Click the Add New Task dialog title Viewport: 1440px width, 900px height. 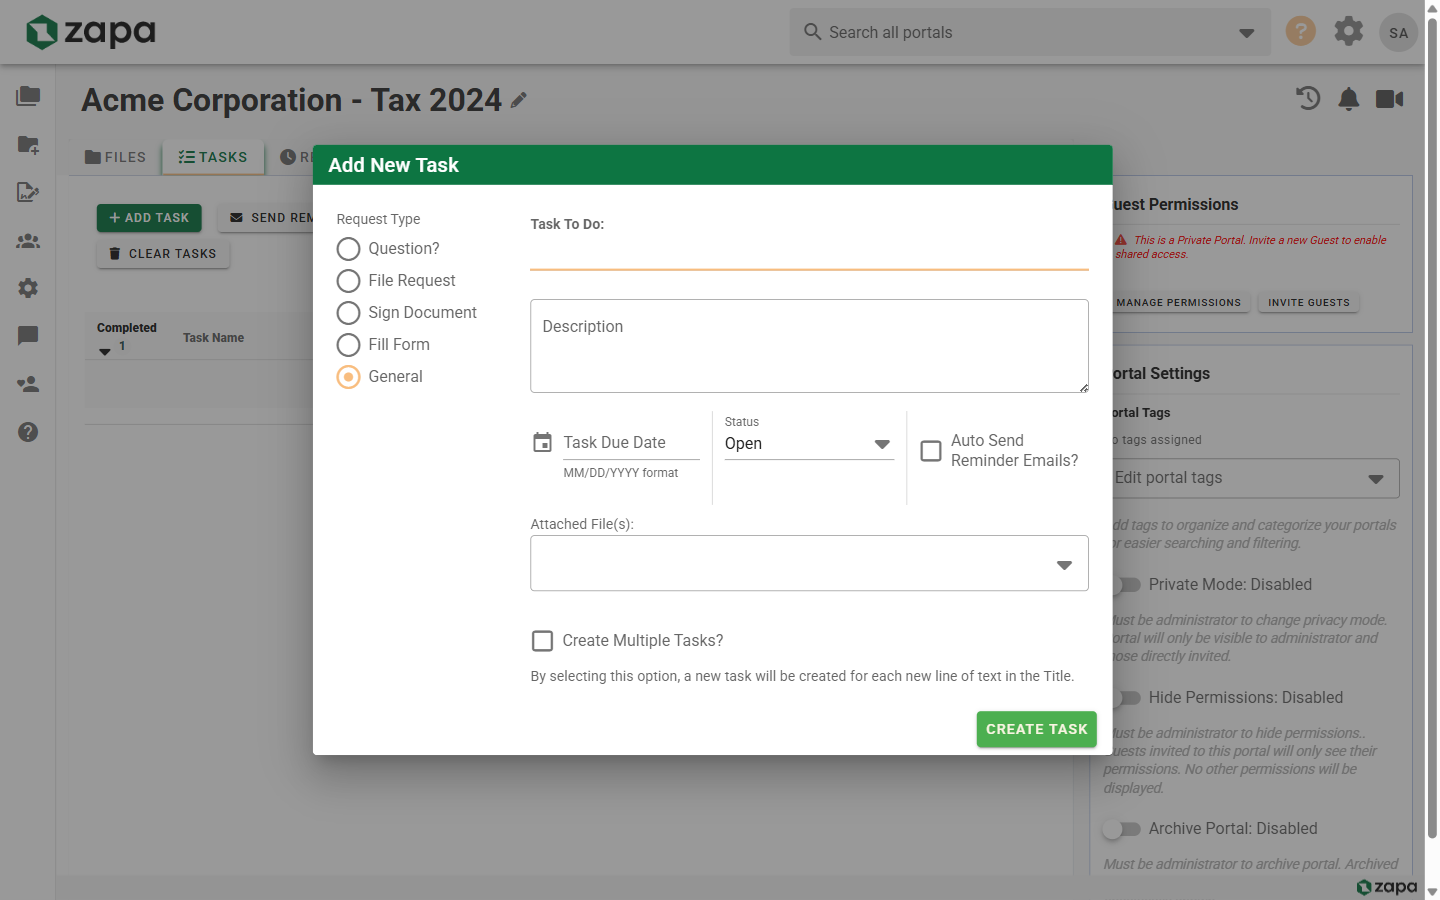tap(394, 166)
